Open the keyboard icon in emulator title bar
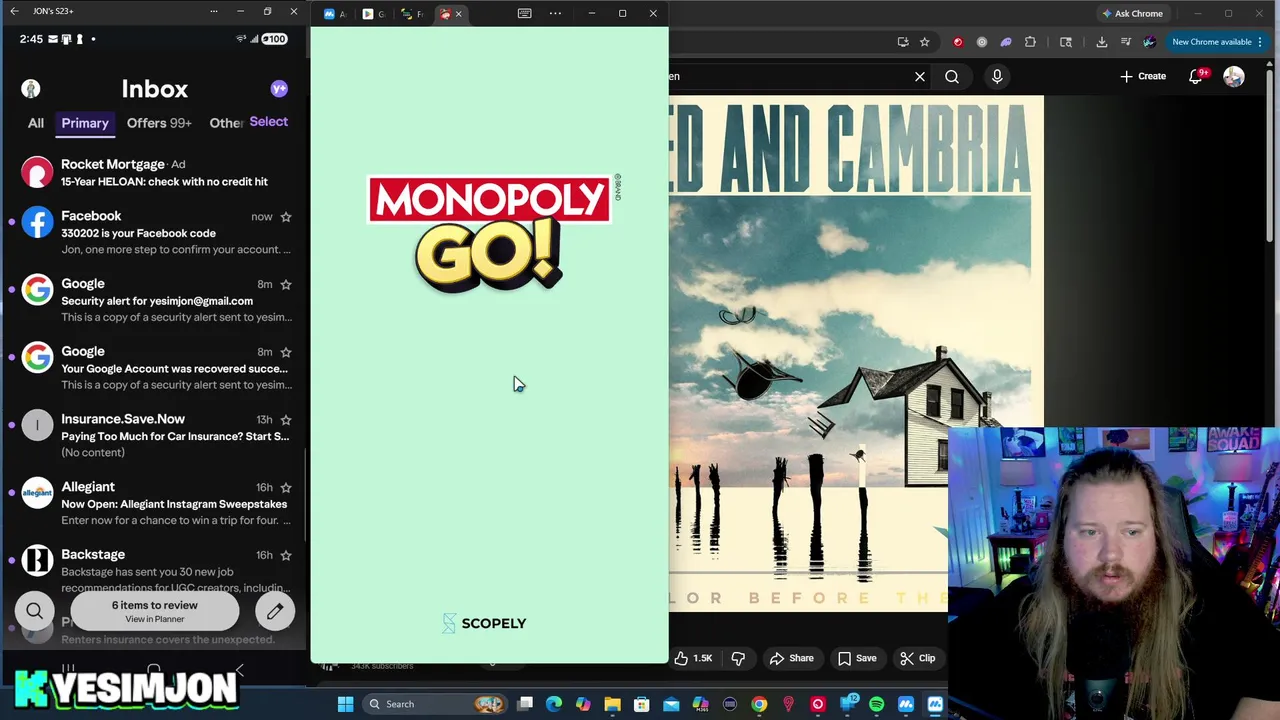 click(x=525, y=13)
